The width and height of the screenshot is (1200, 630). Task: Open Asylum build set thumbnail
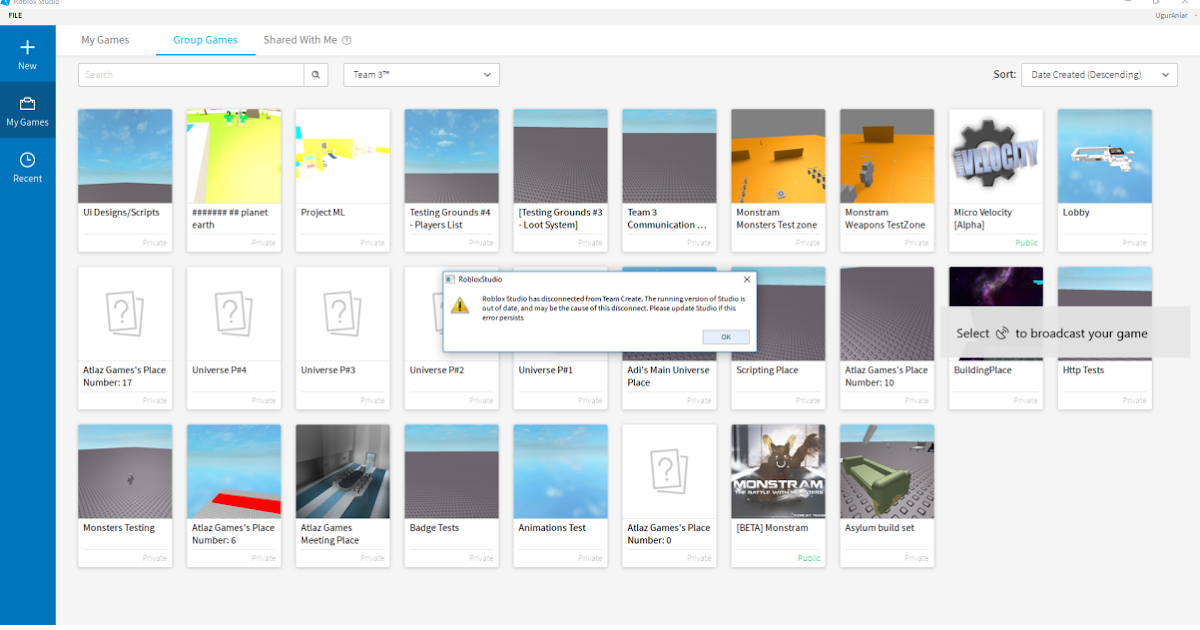[x=887, y=472]
